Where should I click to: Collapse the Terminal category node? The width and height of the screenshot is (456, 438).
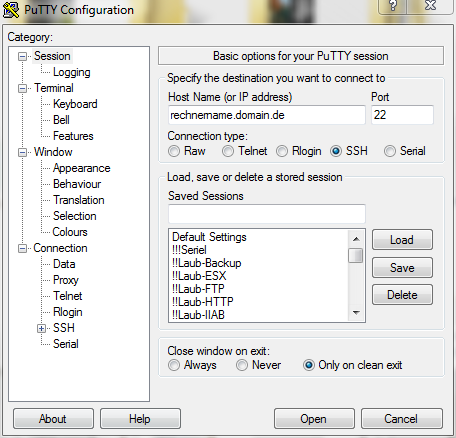[22, 89]
